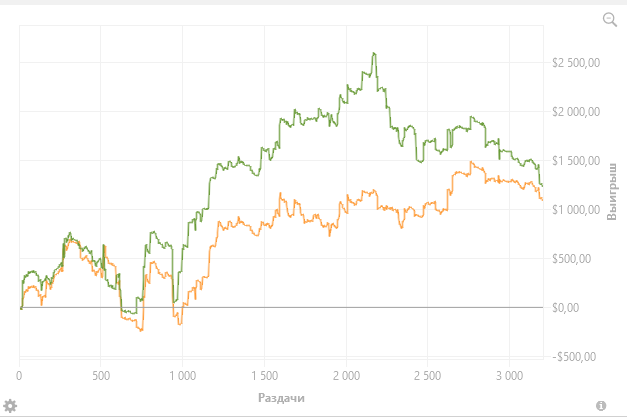This screenshot has width=627, height=417.
Task: Click the $500,00 y-axis label
Action: tap(572, 259)
